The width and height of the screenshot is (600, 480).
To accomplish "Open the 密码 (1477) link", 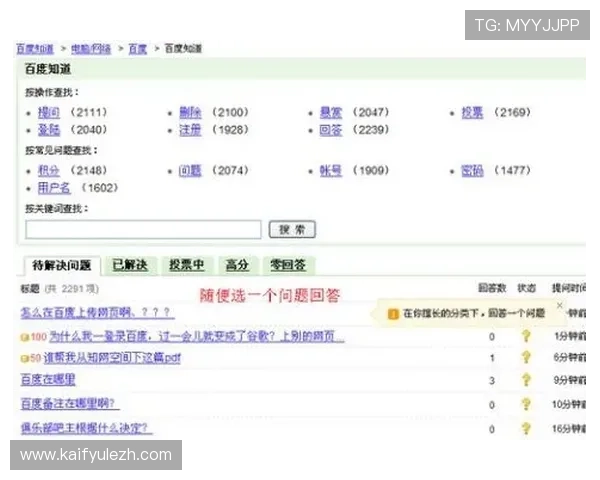I will tap(472, 170).
